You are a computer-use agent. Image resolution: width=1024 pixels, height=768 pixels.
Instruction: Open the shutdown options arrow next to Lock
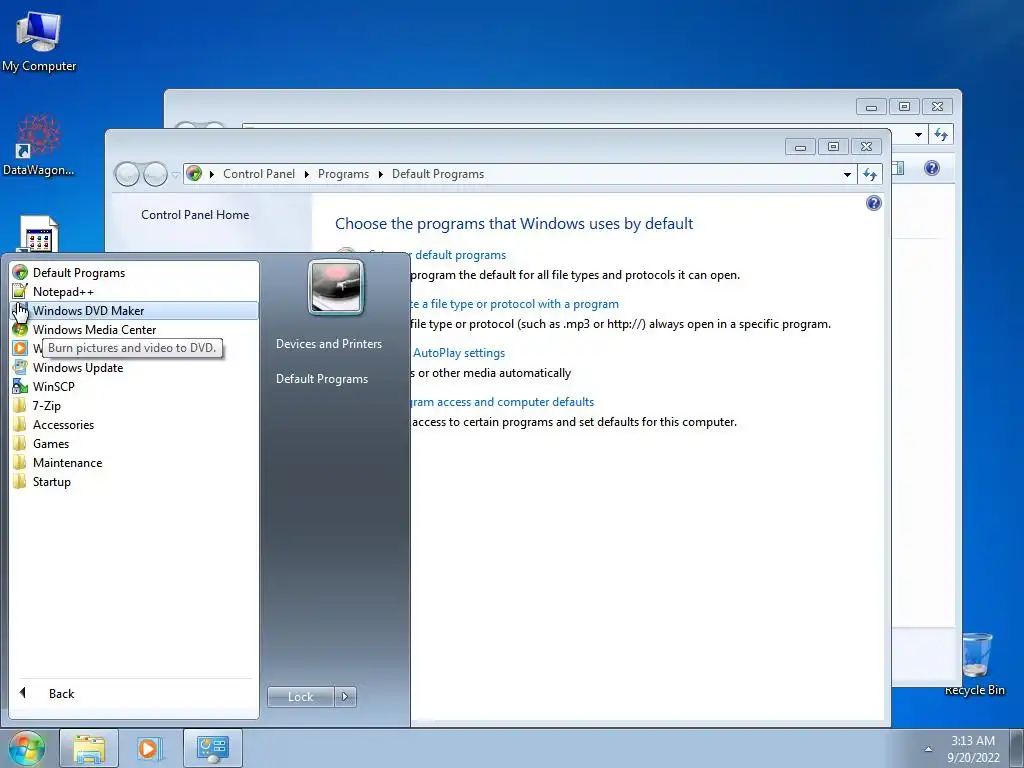pyautogui.click(x=345, y=697)
